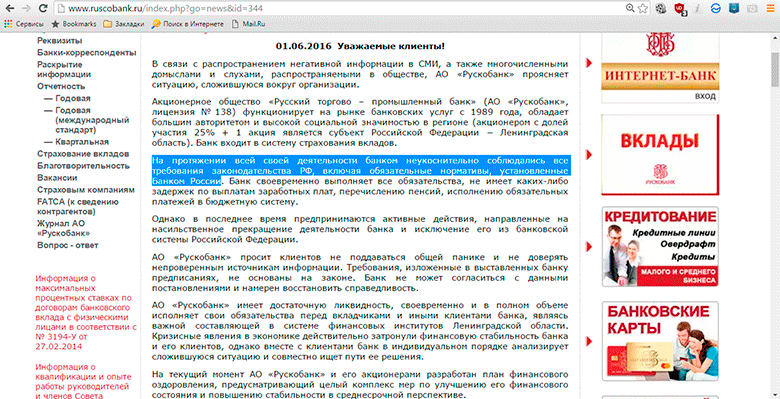This screenshot has height=399, width=780.
Task: Open the Chrome orange hamburger menu
Action: tap(770, 8)
